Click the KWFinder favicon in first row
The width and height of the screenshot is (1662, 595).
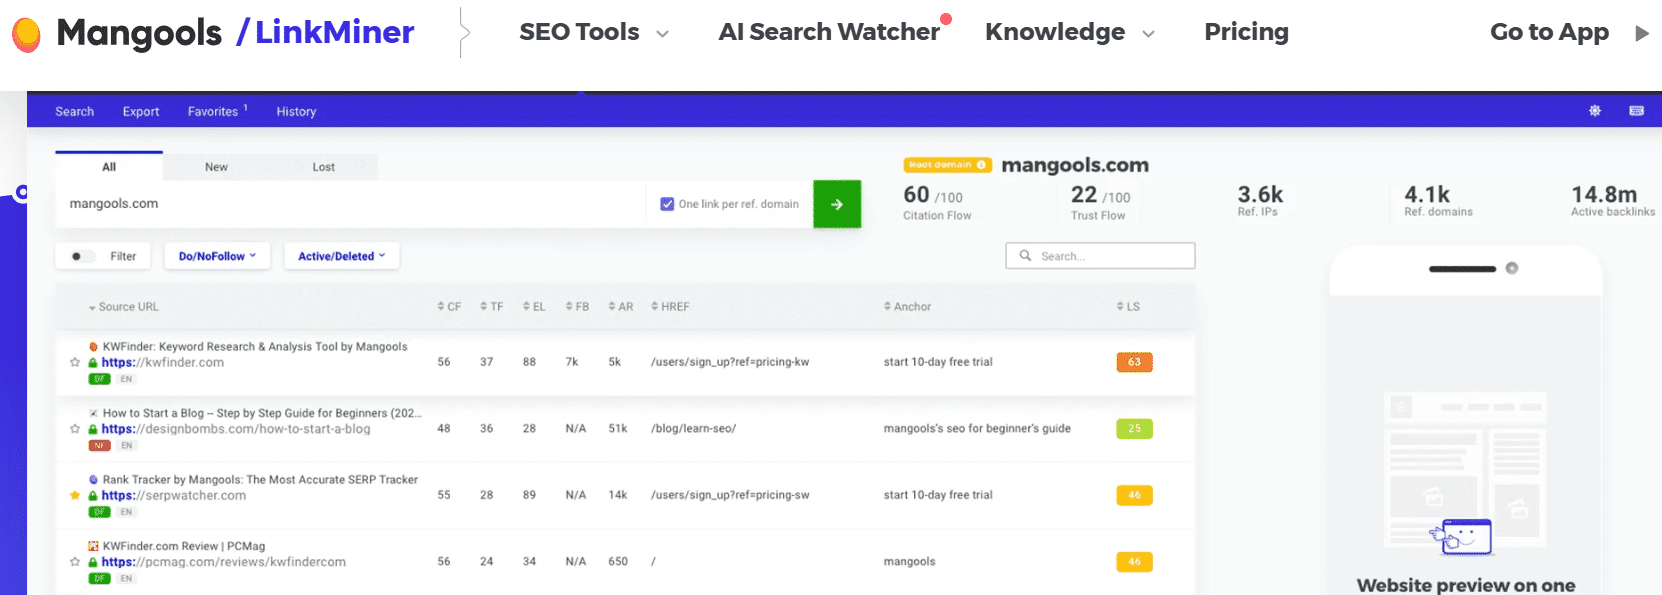[x=93, y=347]
